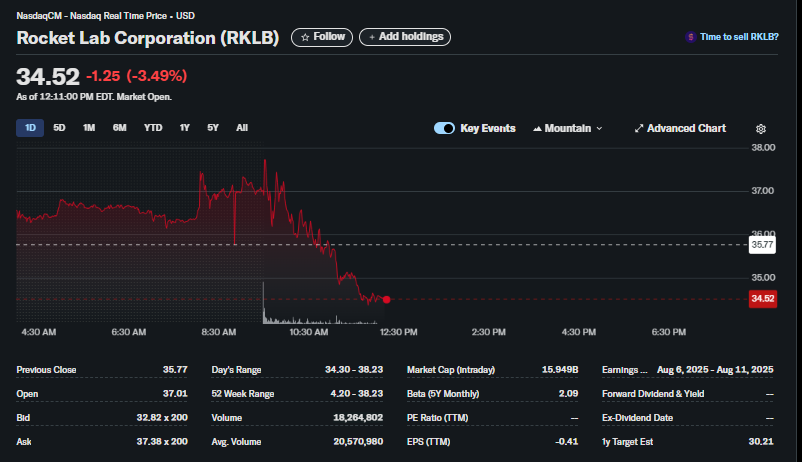
Task: Click the PE Ratio (TTM) label
Action: pos(437,417)
